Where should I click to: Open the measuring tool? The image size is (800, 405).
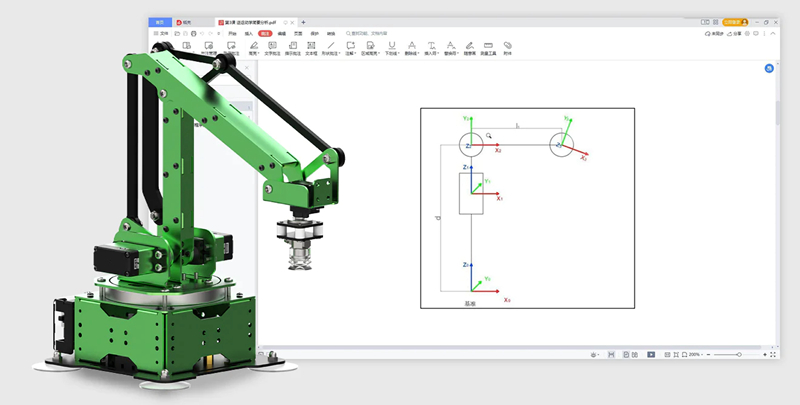[488, 47]
